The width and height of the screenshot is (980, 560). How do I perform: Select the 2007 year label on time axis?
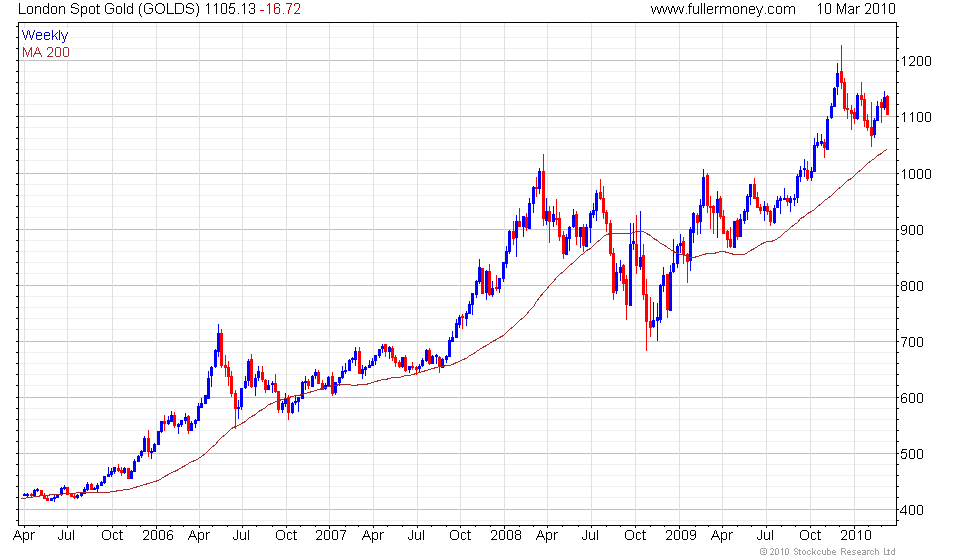[x=331, y=536]
